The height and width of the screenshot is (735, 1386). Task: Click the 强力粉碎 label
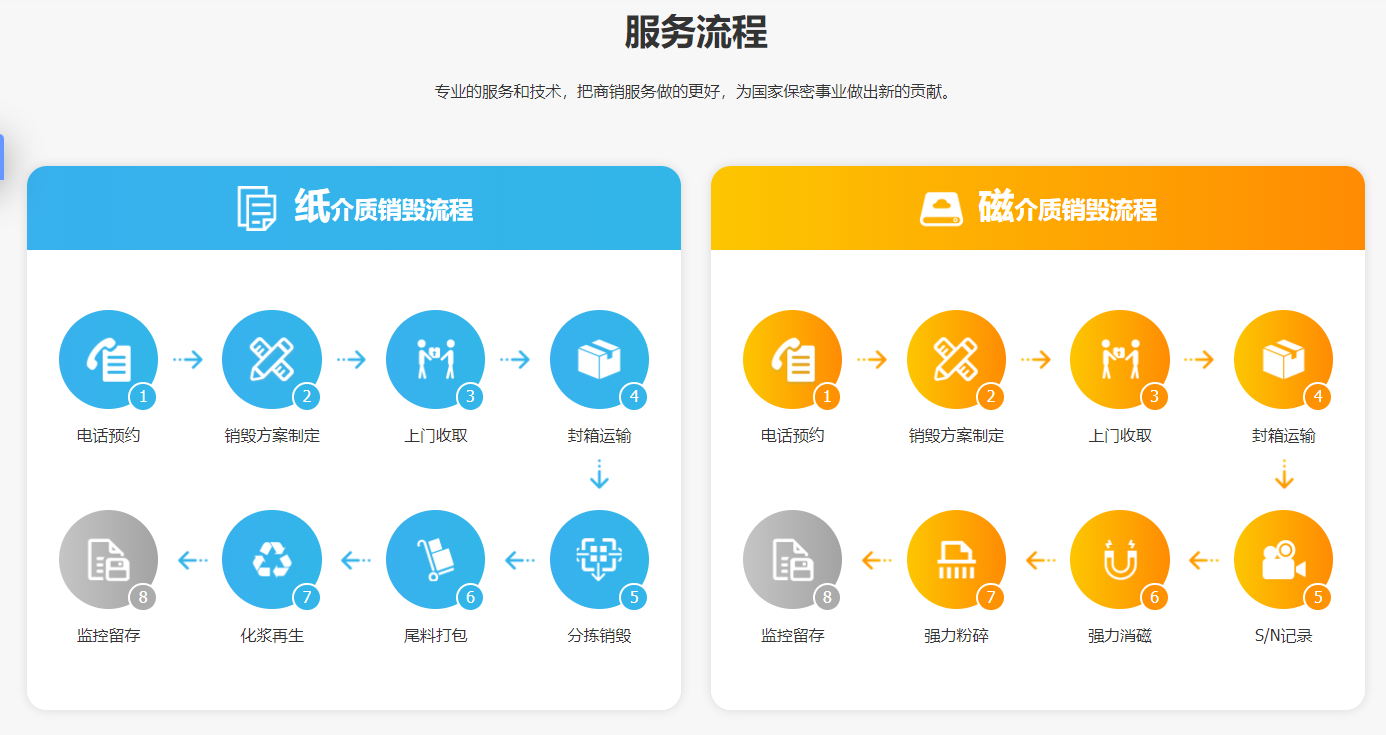(957, 636)
